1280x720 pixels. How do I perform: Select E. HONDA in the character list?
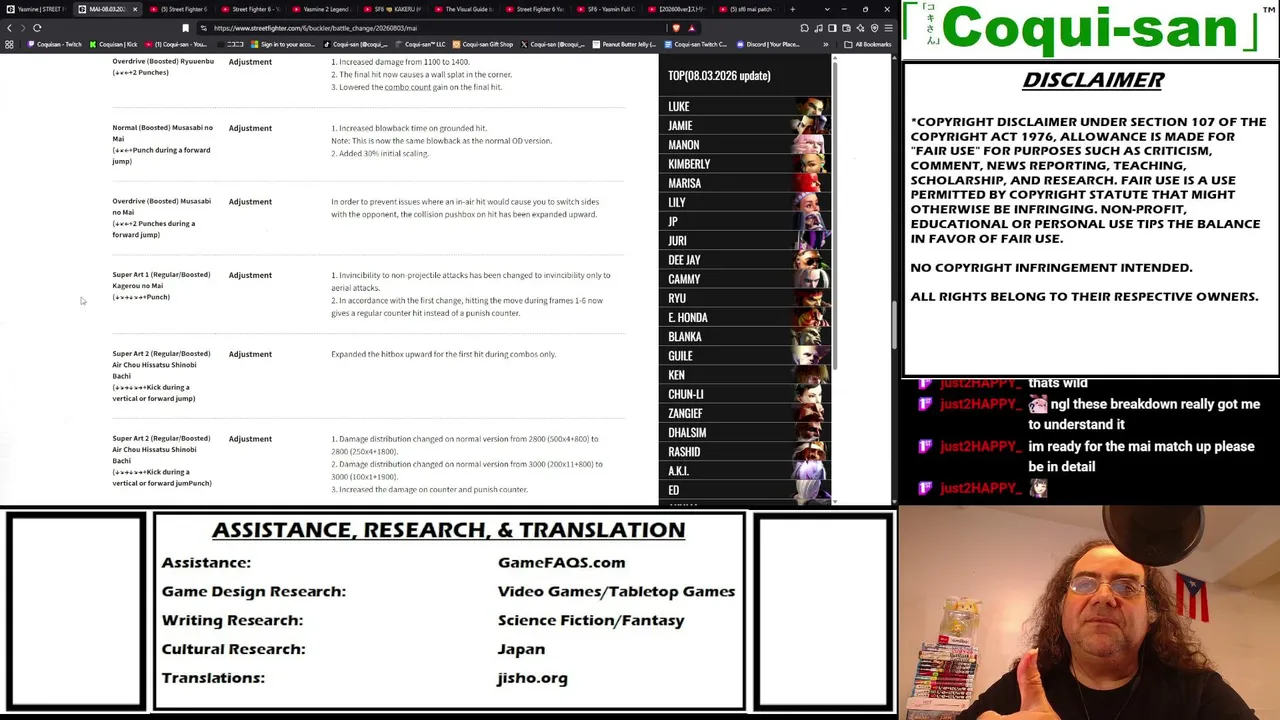pyautogui.click(x=744, y=317)
